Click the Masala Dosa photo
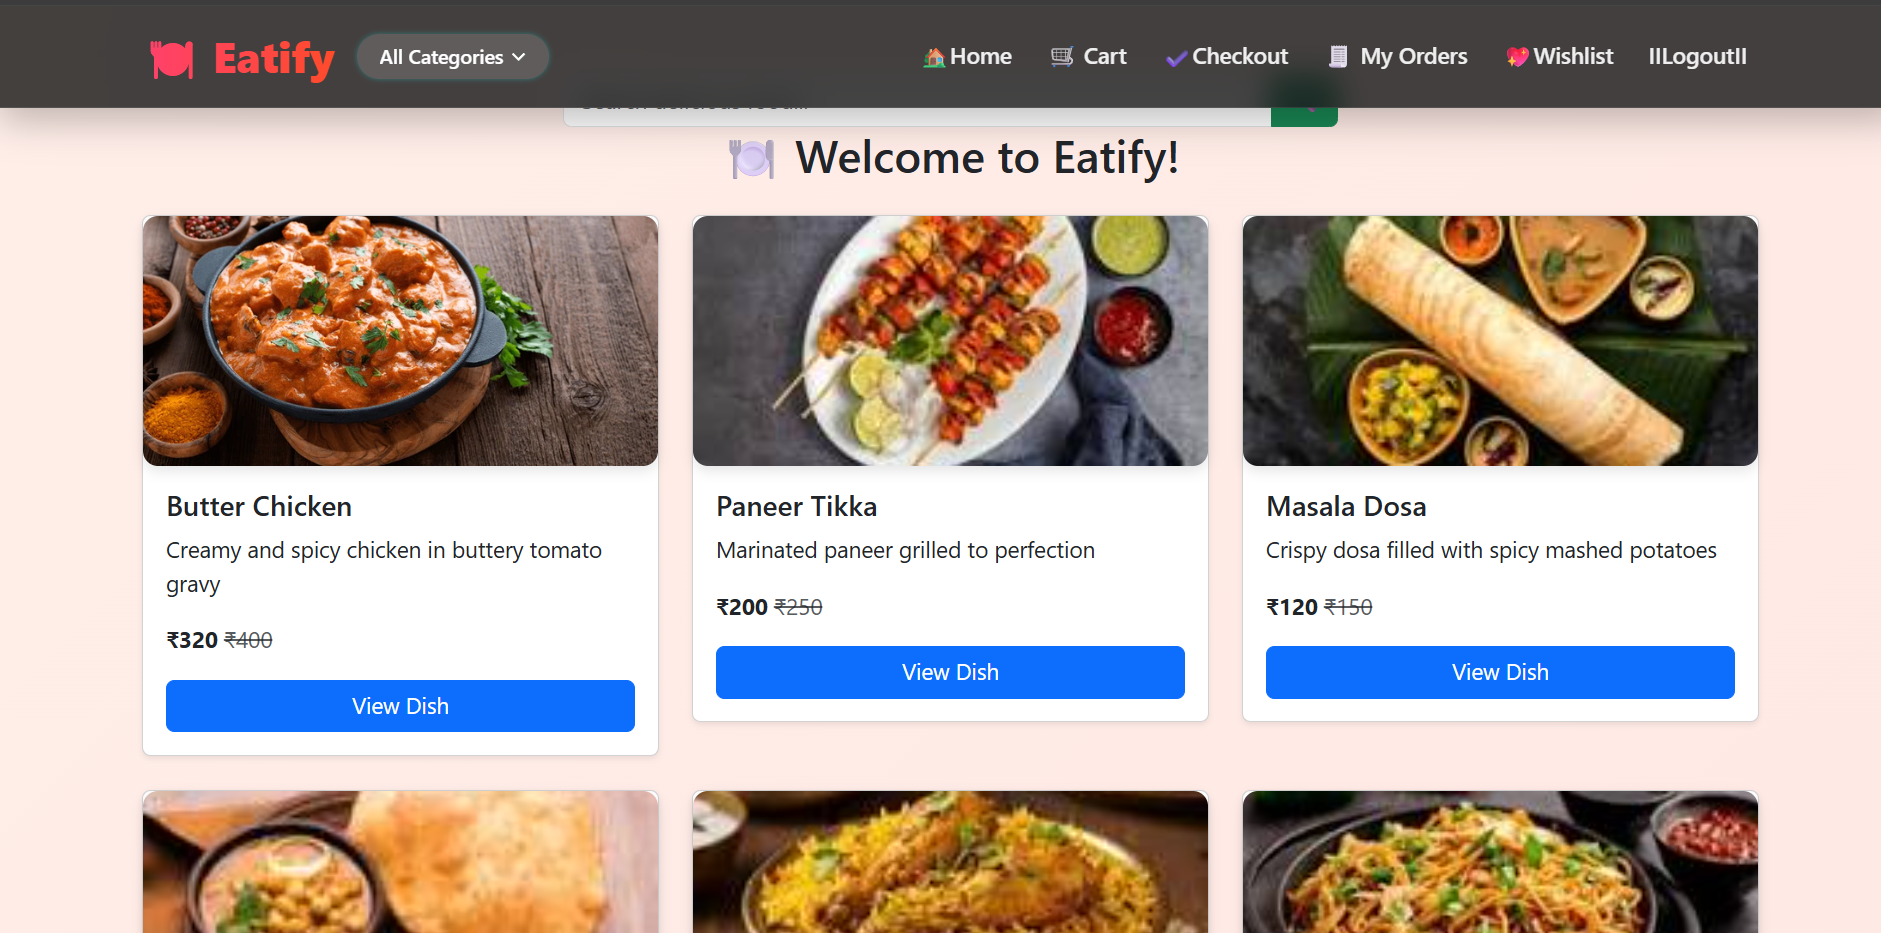The height and width of the screenshot is (933, 1881). tap(1500, 341)
